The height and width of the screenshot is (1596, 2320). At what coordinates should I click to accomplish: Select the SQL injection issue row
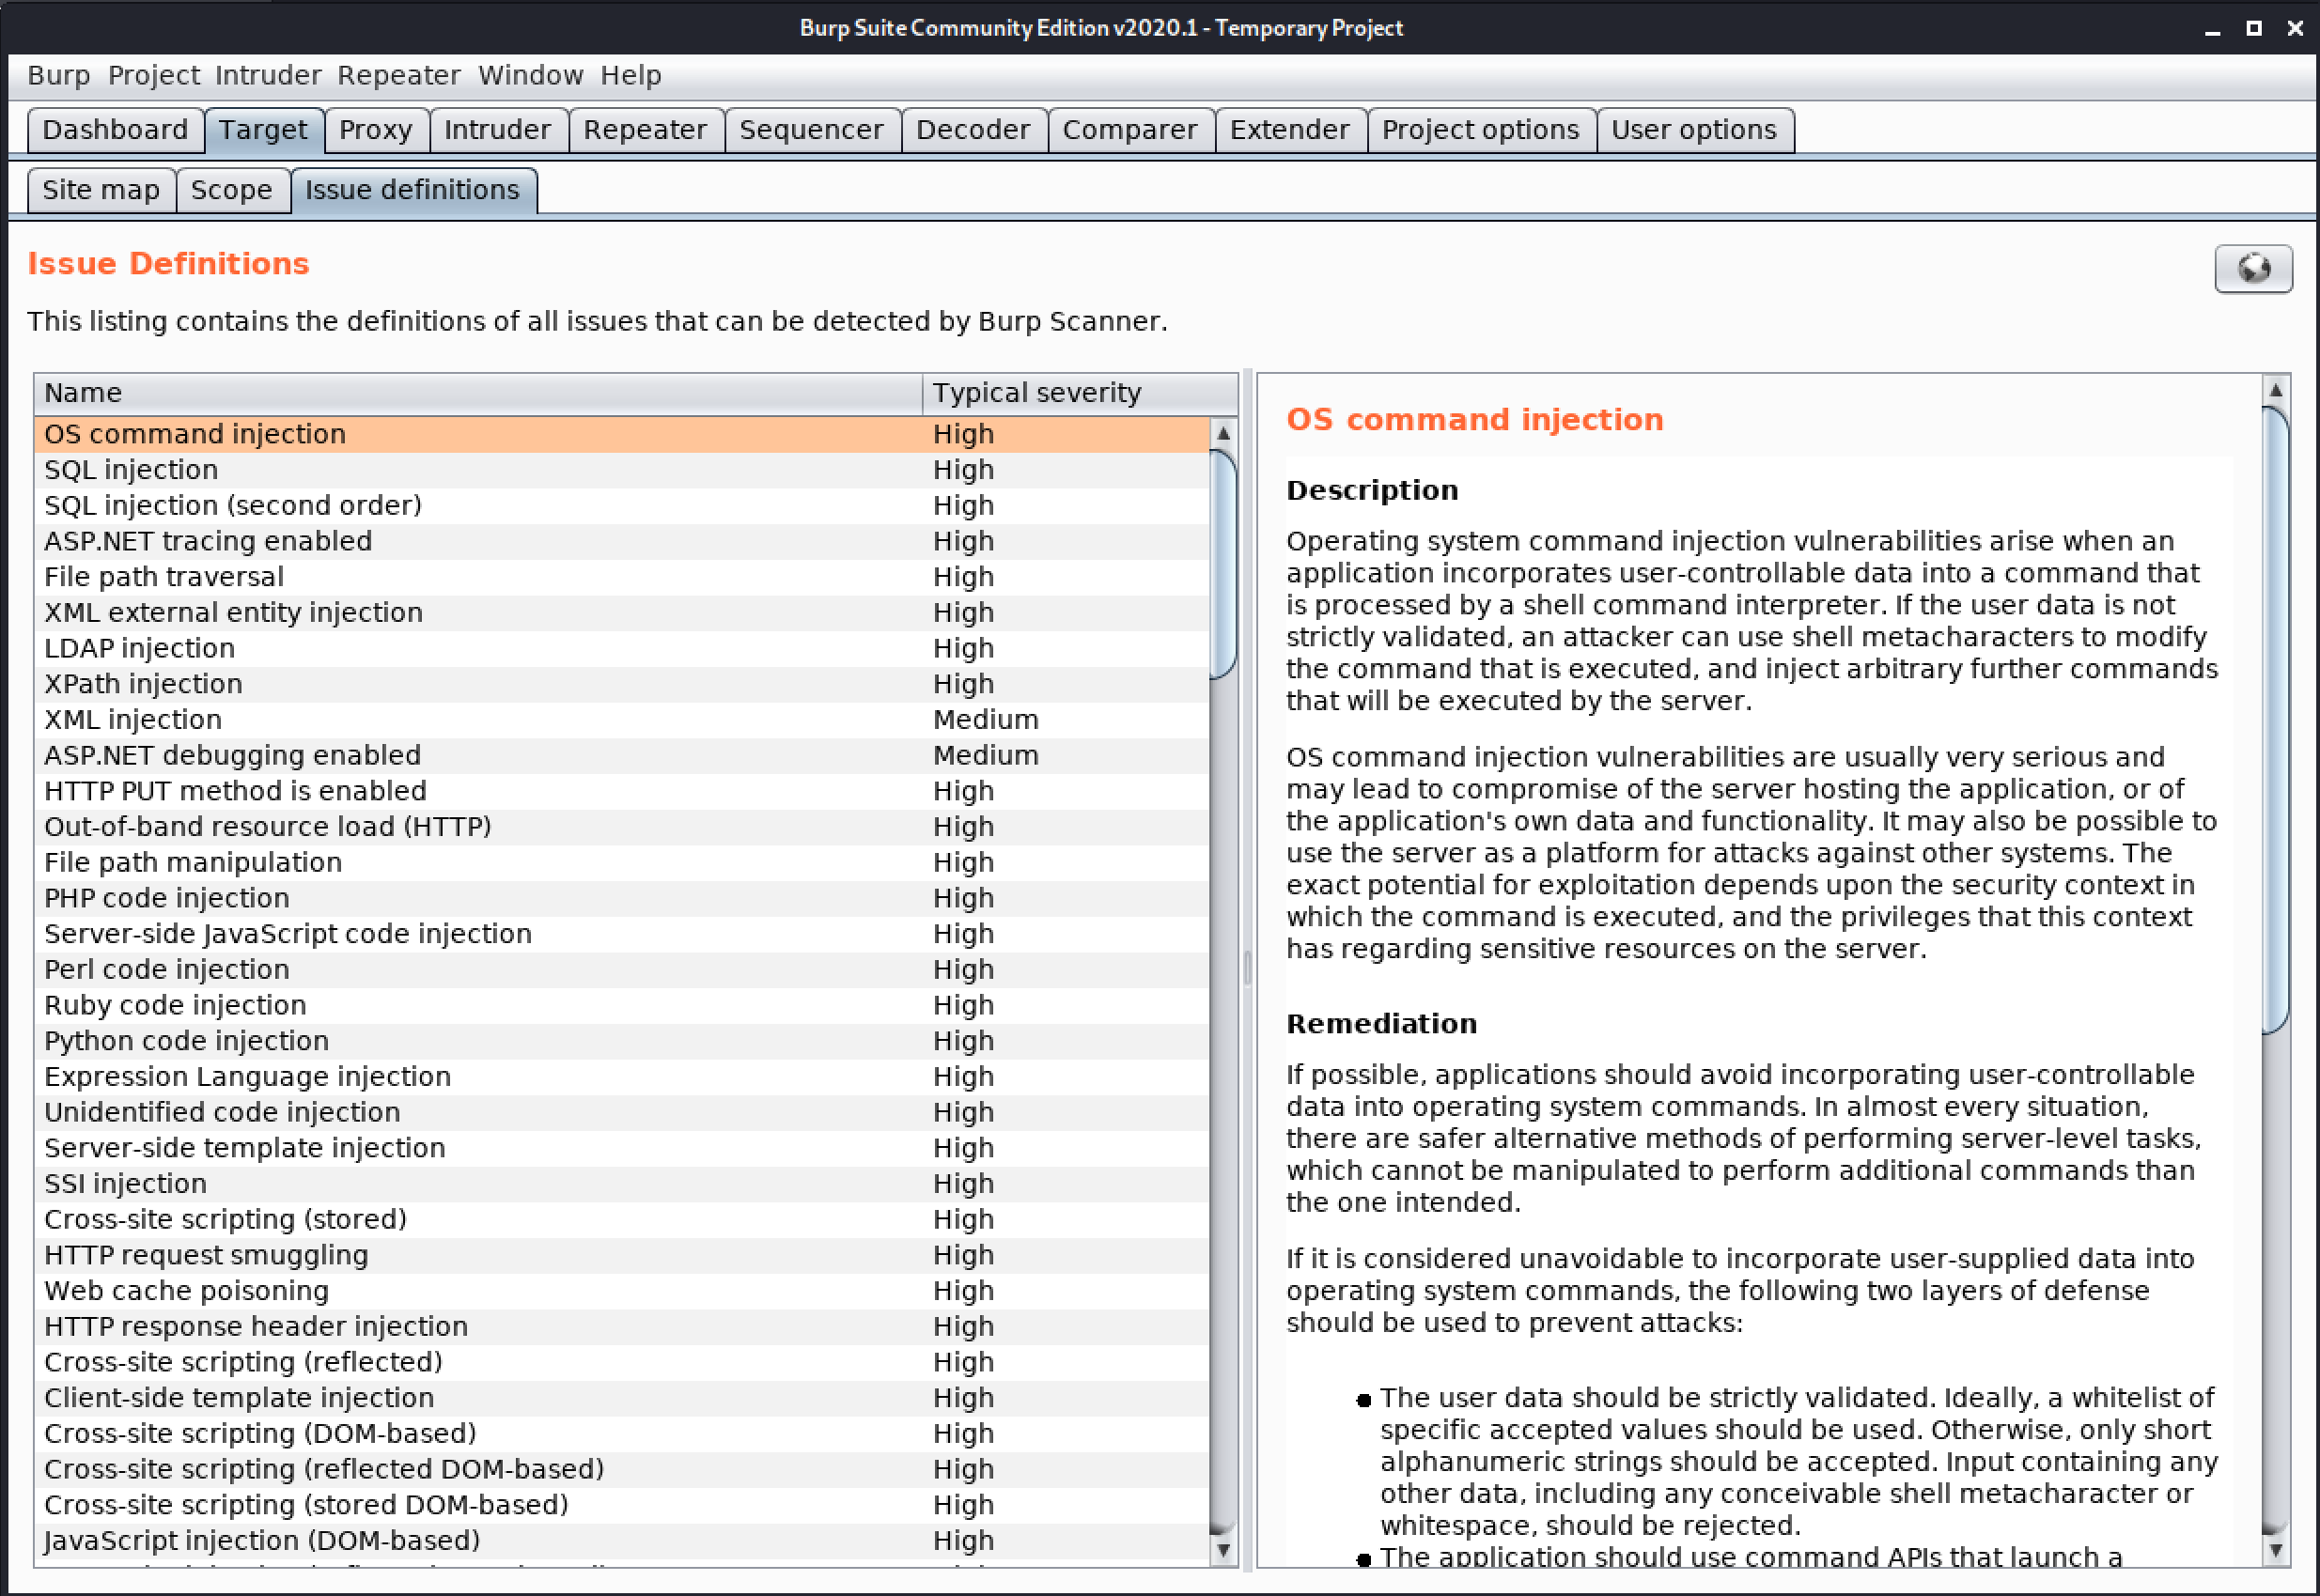click(131, 470)
